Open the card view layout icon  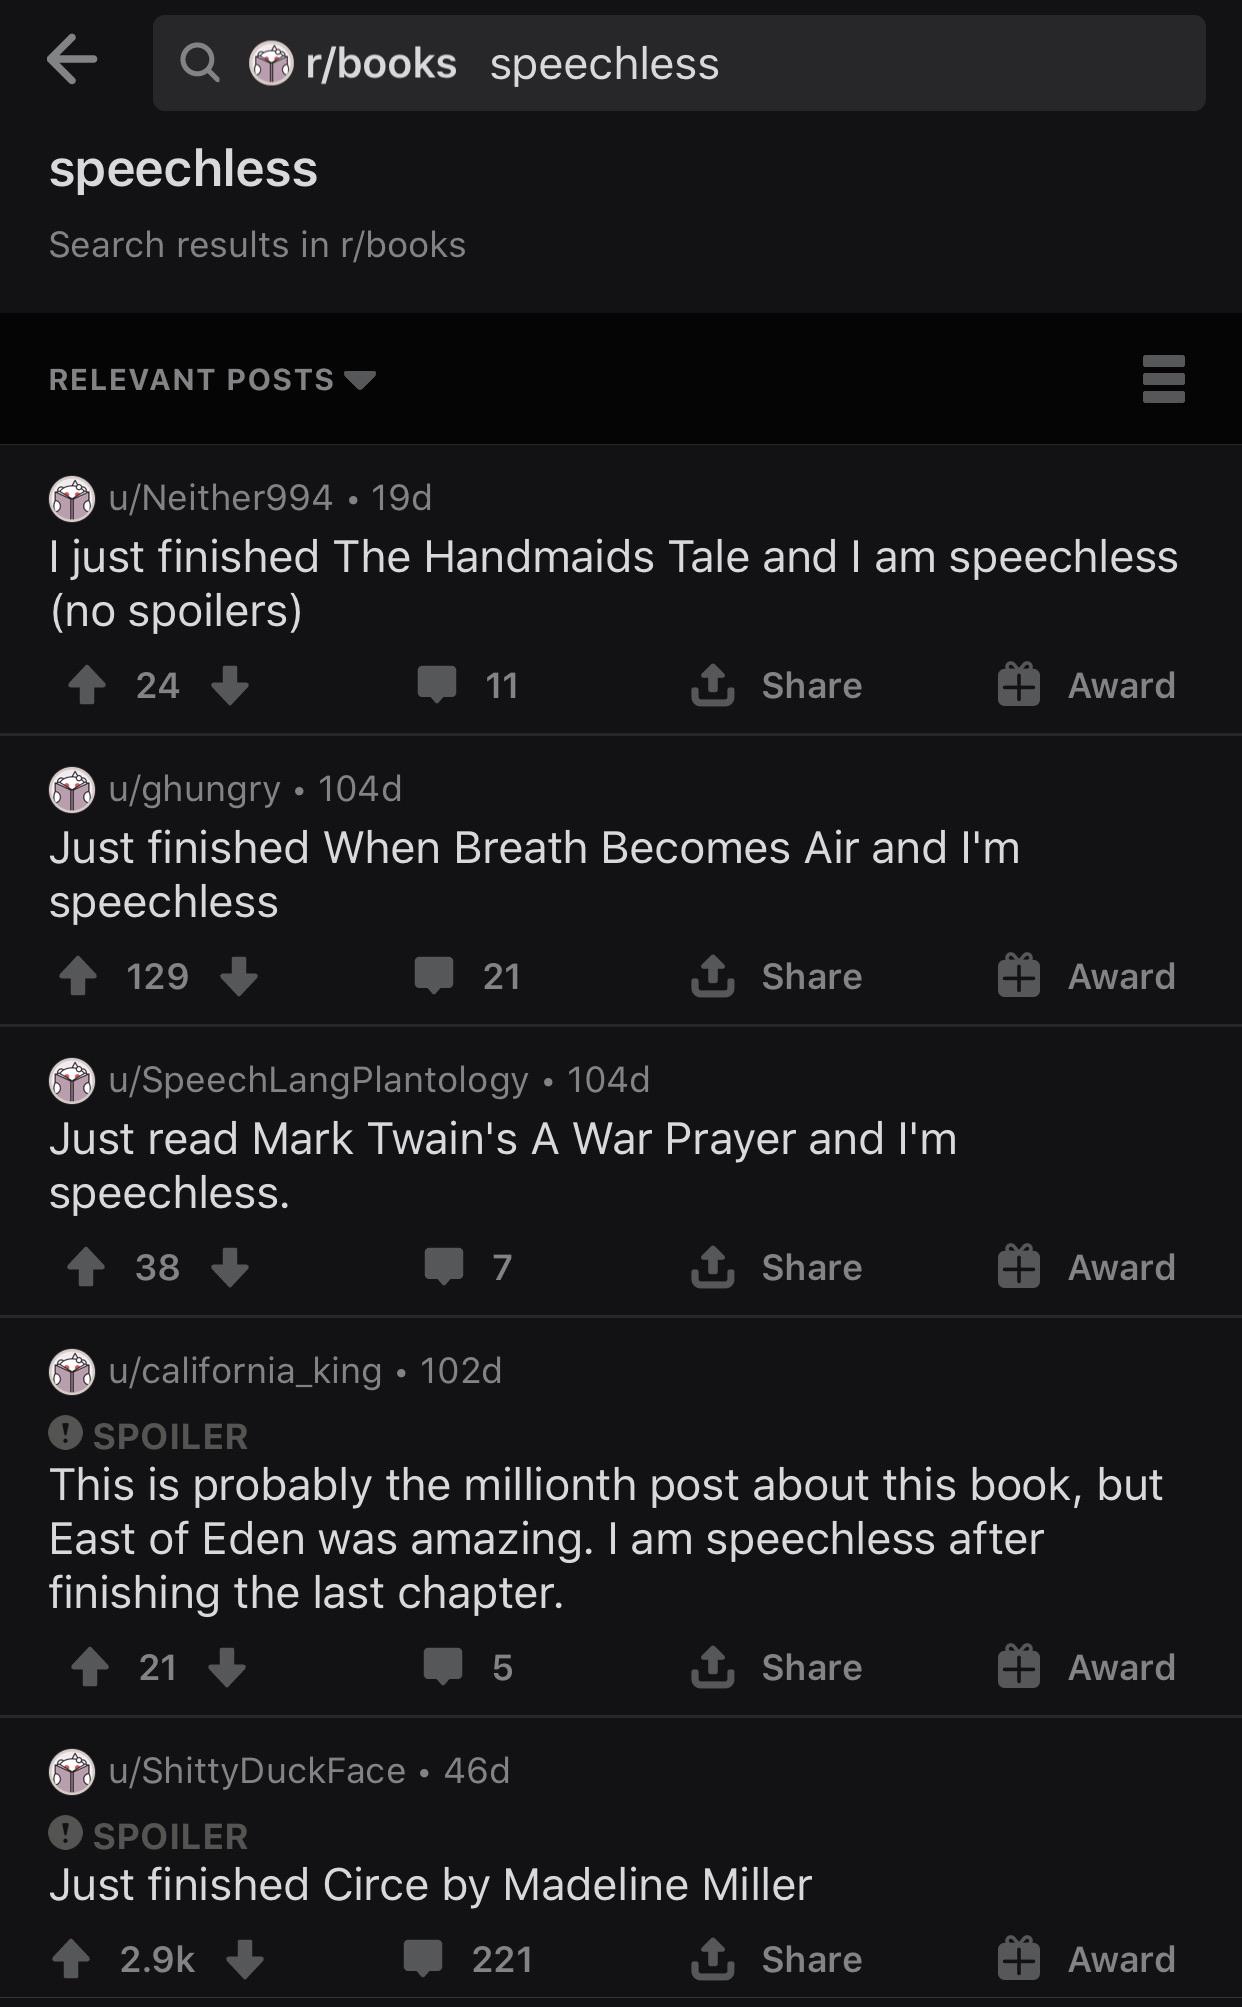[1163, 379]
